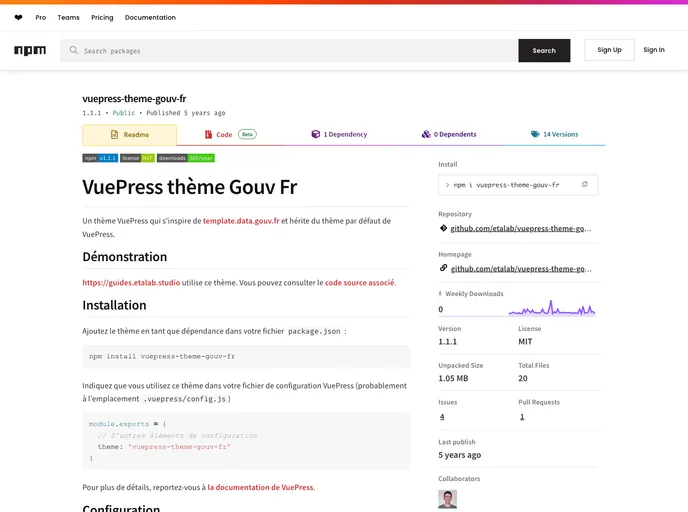This screenshot has height=512, width=688.
Task: Click the heart icon in top bar
Action: (x=18, y=18)
